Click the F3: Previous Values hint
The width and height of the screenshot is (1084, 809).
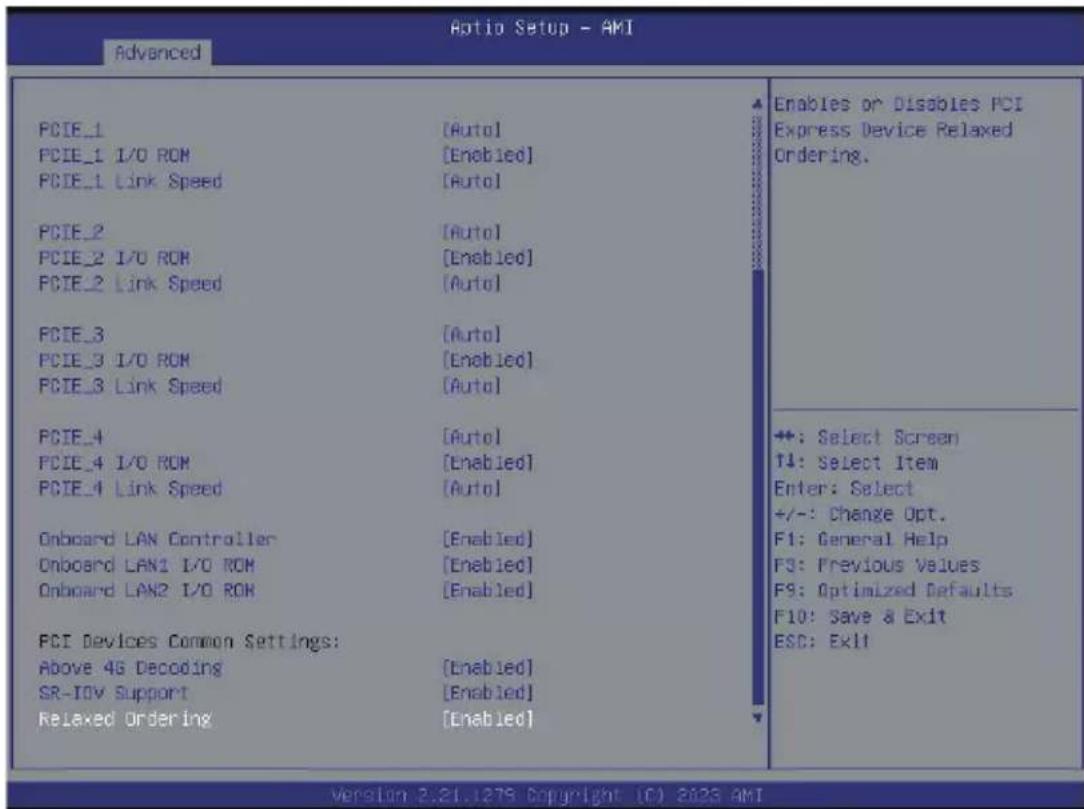coord(877,565)
